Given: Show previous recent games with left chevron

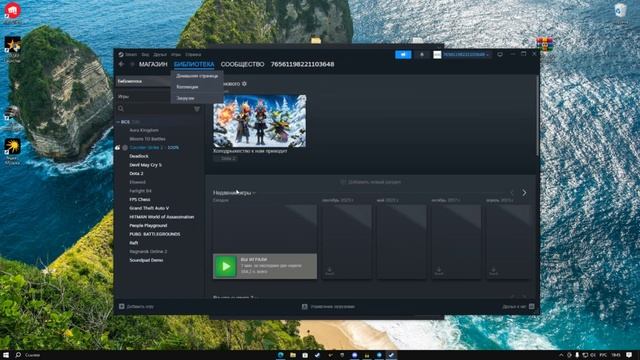Looking at the screenshot, I should coord(512,193).
